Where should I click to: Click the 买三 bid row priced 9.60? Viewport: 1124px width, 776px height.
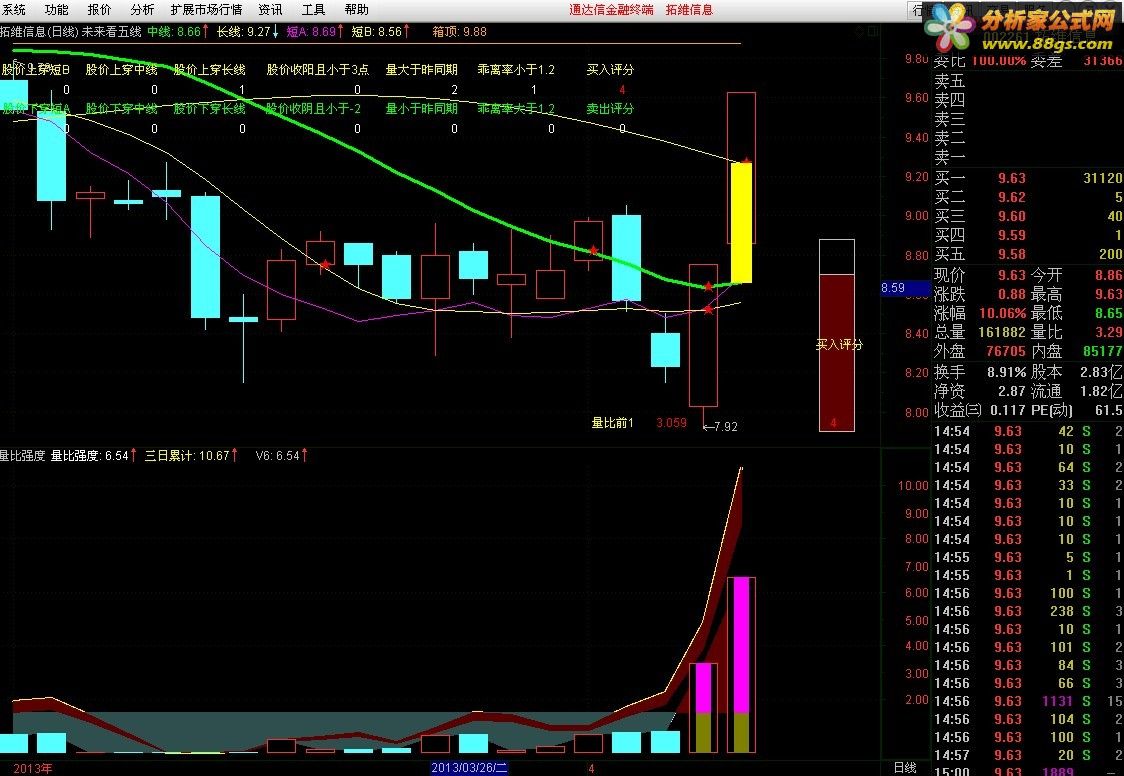pos(1028,216)
